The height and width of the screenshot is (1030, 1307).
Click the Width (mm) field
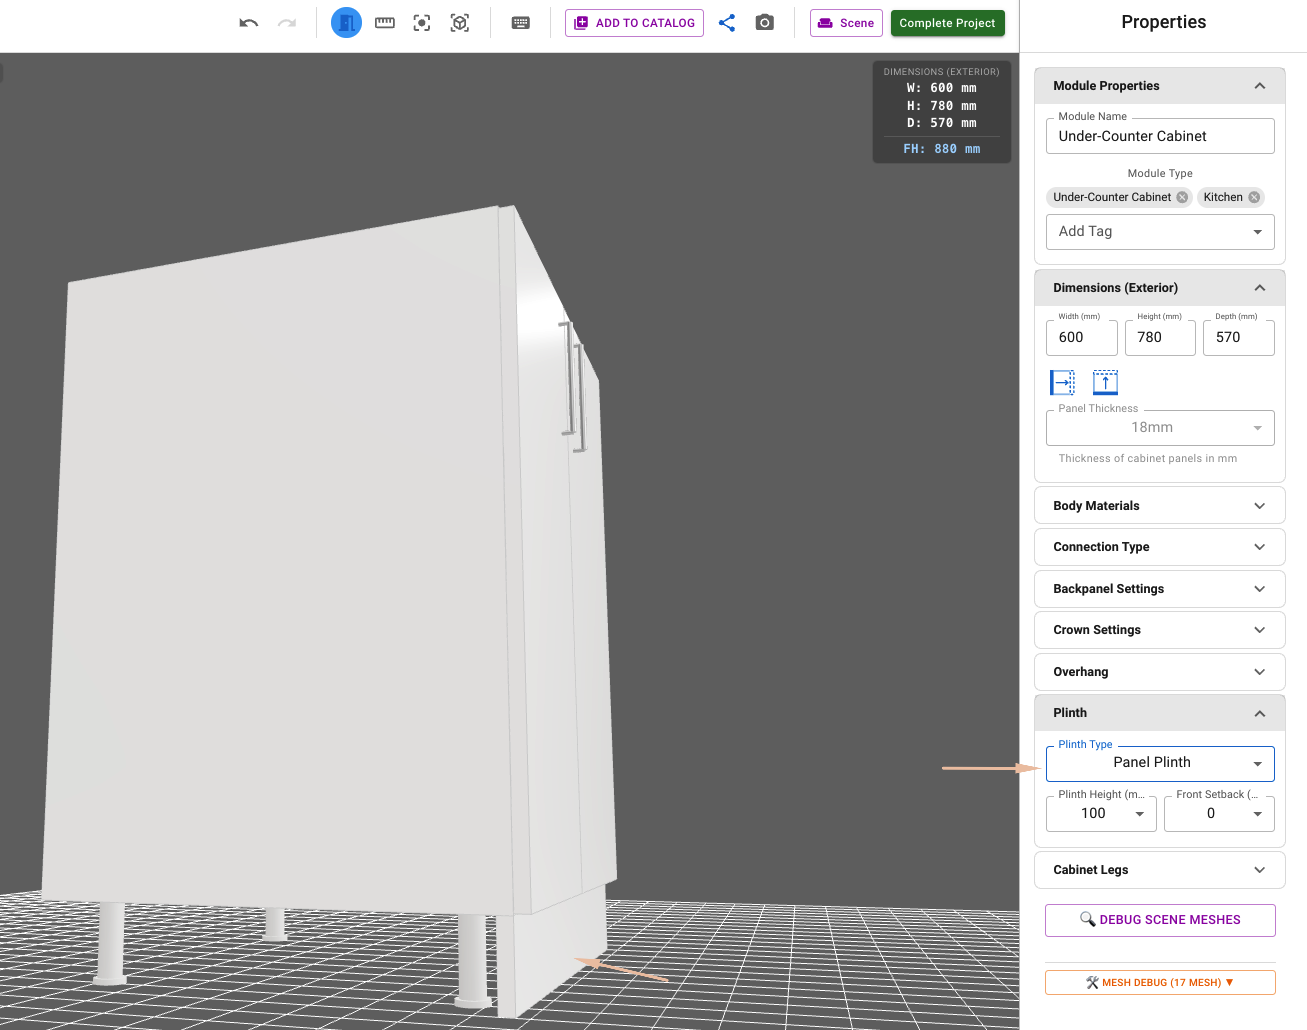tap(1082, 338)
